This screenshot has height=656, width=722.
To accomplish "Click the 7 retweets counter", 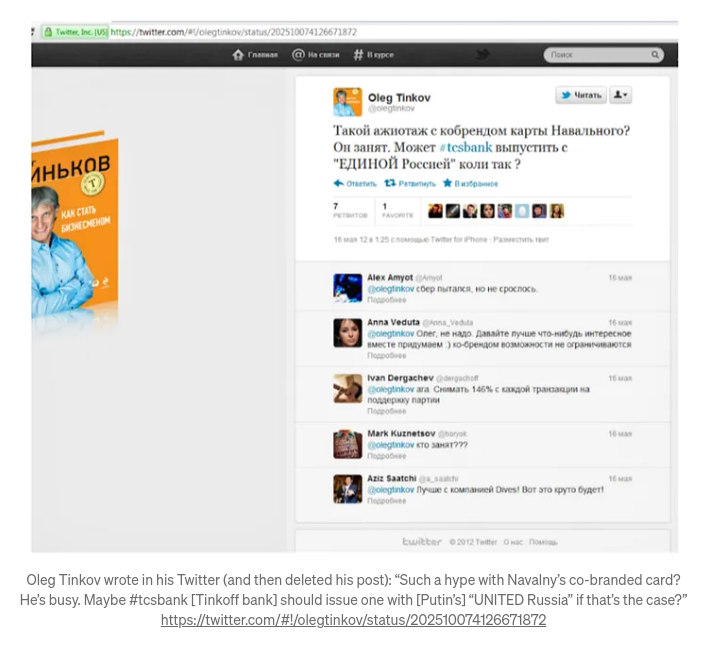I will pyautogui.click(x=350, y=210).
